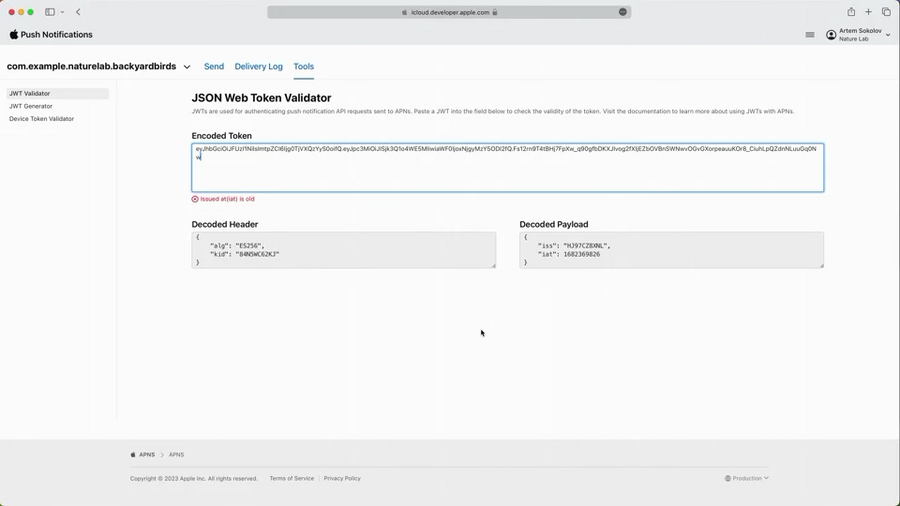Show the tab overview icon

(886, 12)
